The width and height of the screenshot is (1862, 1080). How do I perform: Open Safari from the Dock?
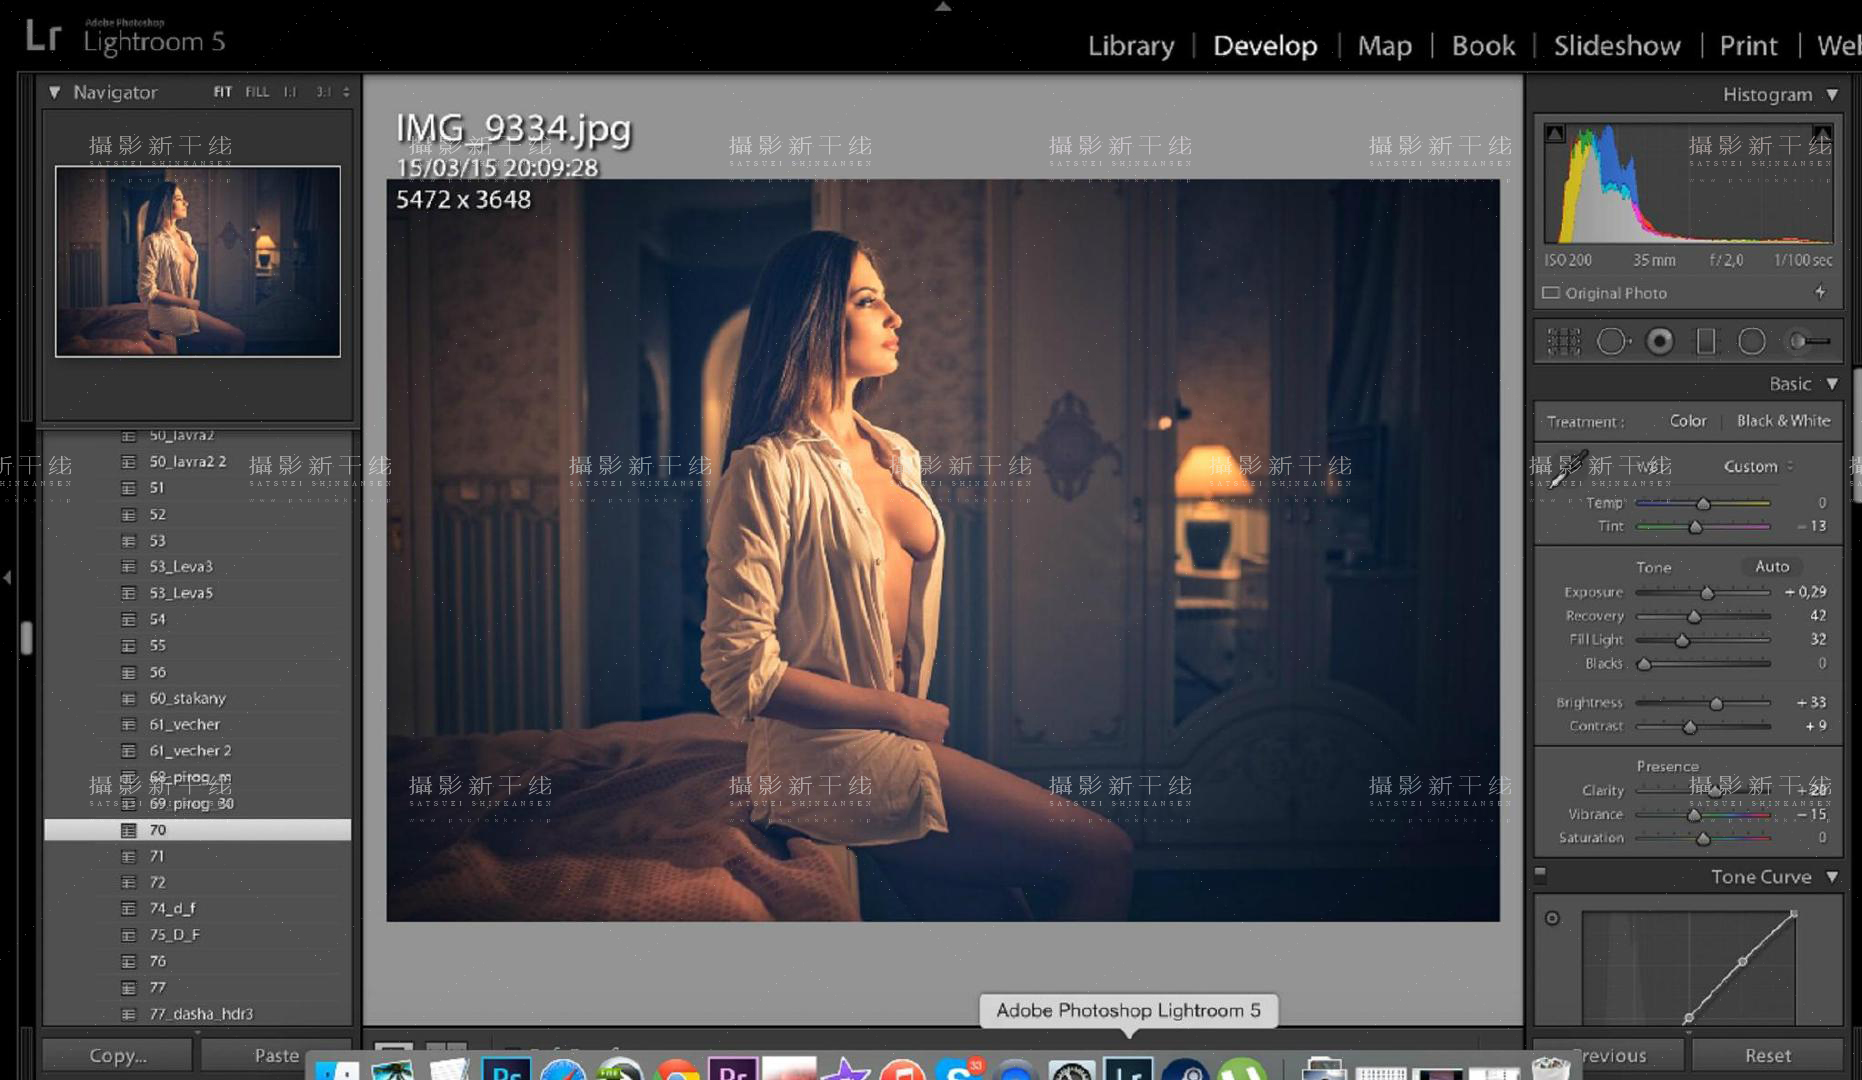(x=563, y=1070)
